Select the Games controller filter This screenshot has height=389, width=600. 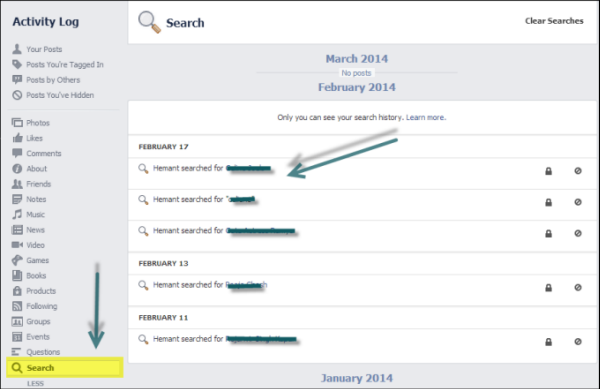17,260
